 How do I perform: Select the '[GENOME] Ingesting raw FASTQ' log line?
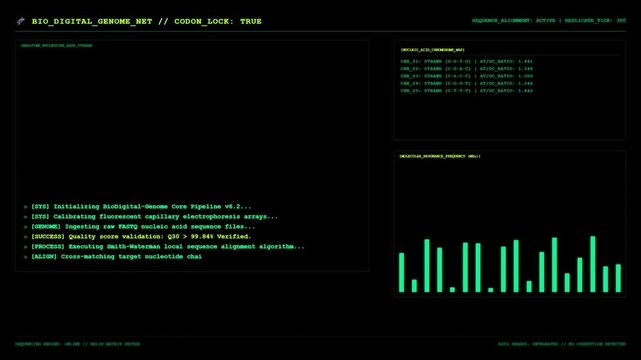click(x=143, y=227)
